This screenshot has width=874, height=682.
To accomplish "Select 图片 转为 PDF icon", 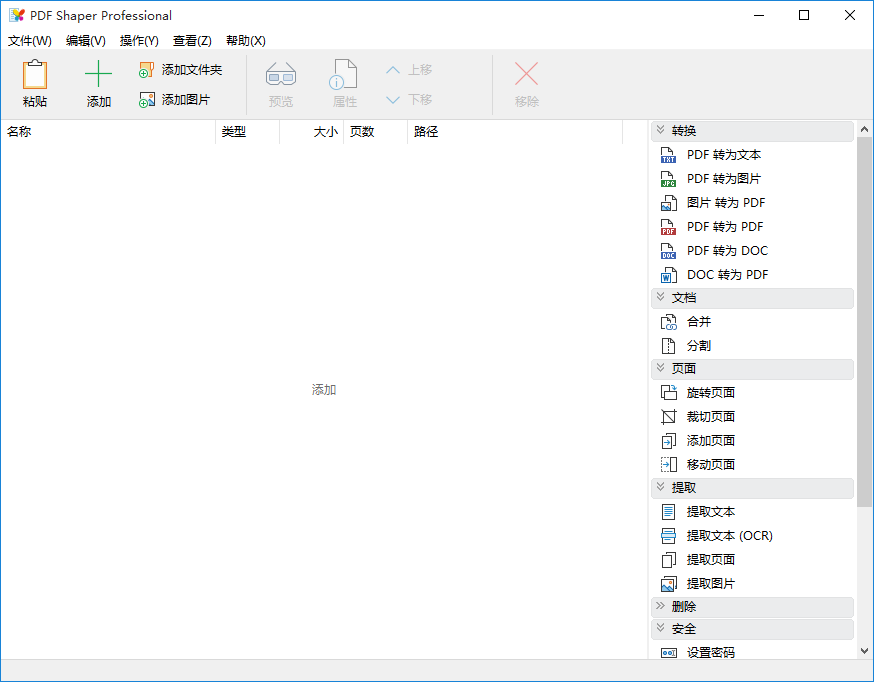I will [x=668, y=203].
